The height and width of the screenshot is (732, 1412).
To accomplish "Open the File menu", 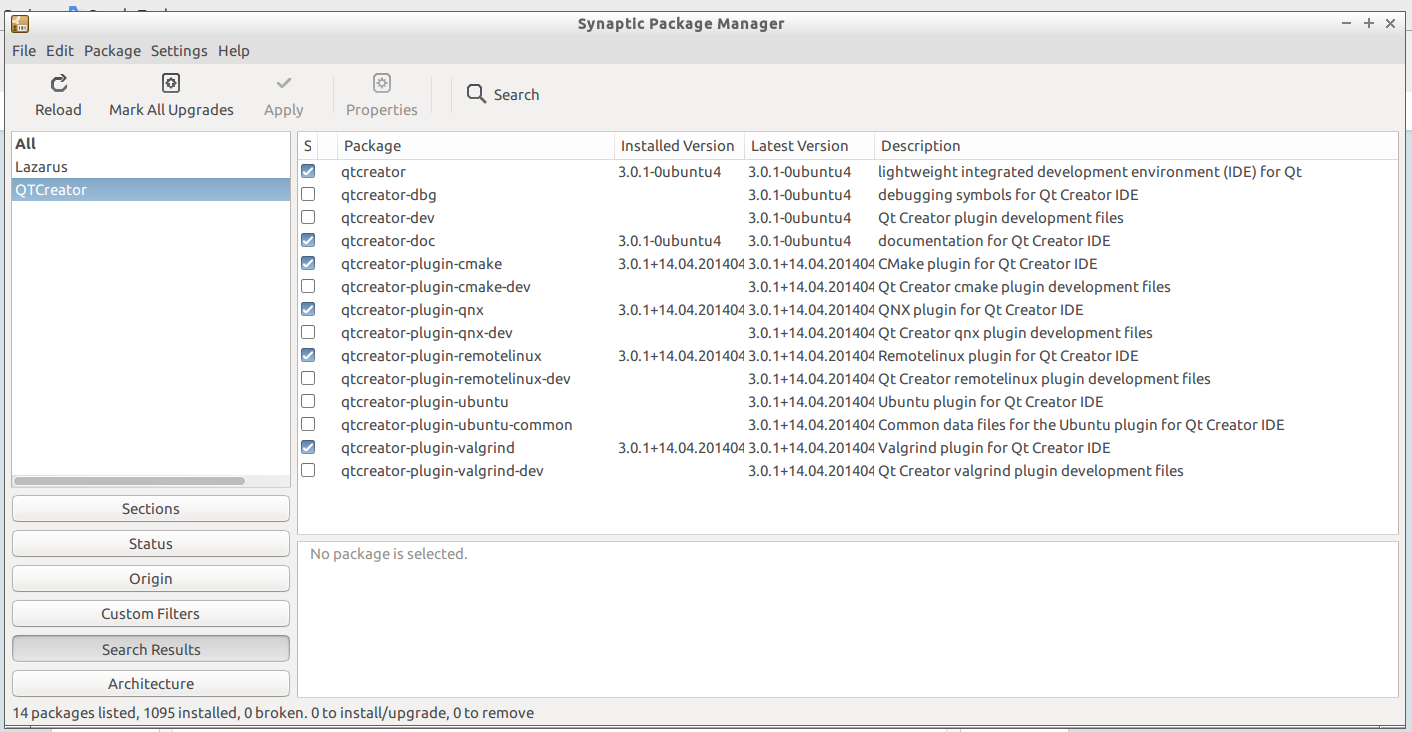I will [x=24, y=51].
